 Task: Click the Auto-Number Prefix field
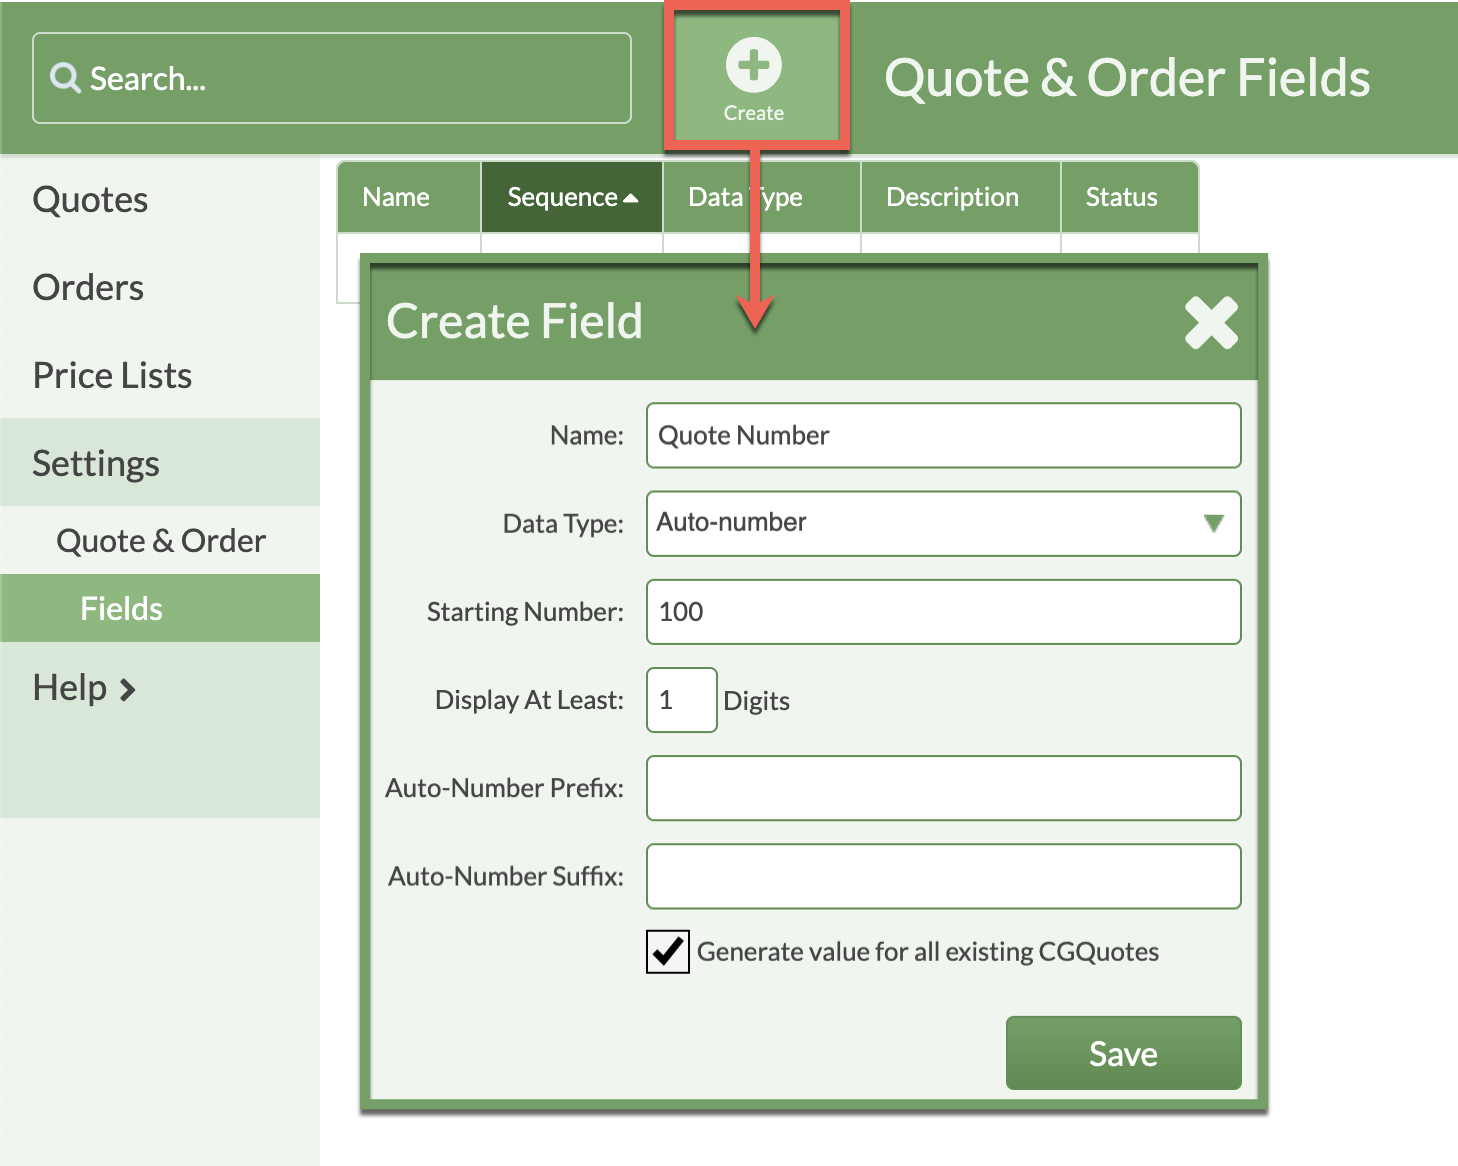[942, 788]
